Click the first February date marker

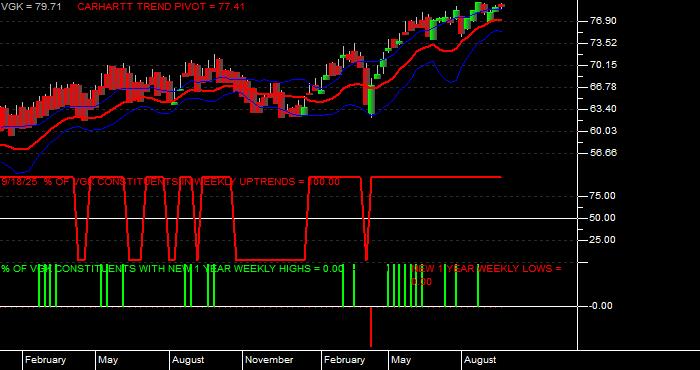click(x=45, y=360)
